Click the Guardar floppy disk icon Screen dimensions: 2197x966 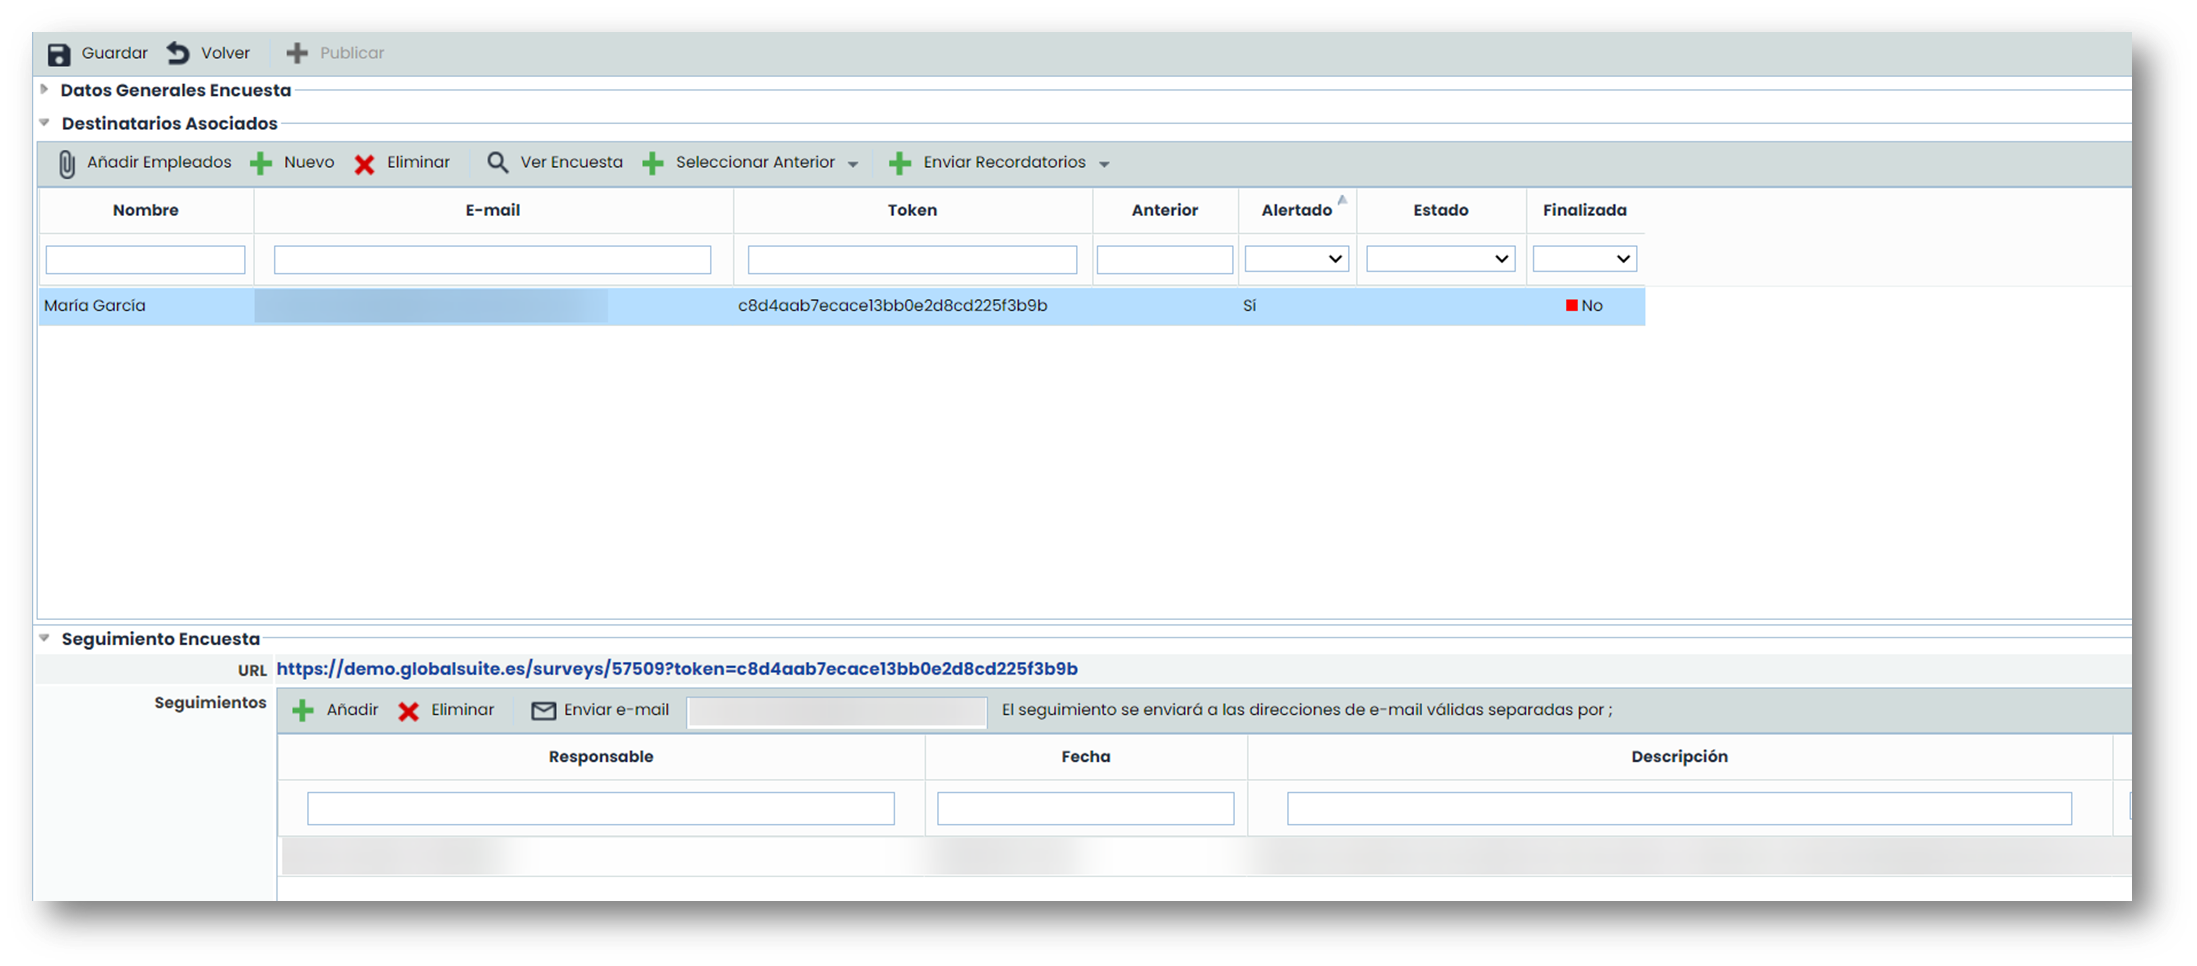pyautogui.click(x=59, y=54)
